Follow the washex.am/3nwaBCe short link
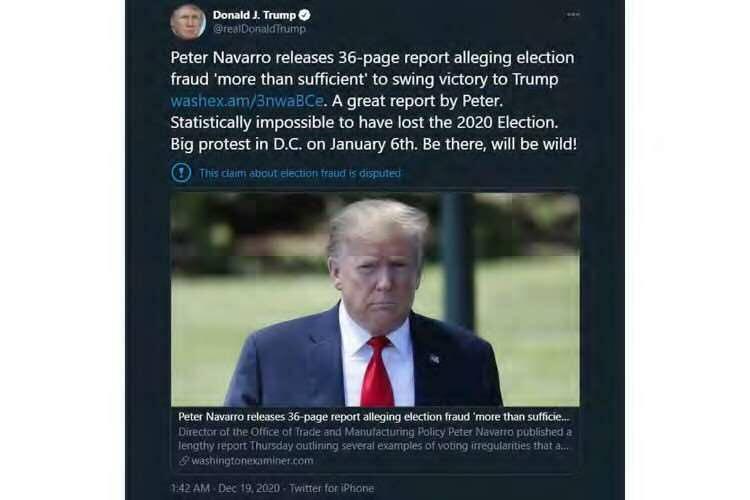 tap(247, 101)
